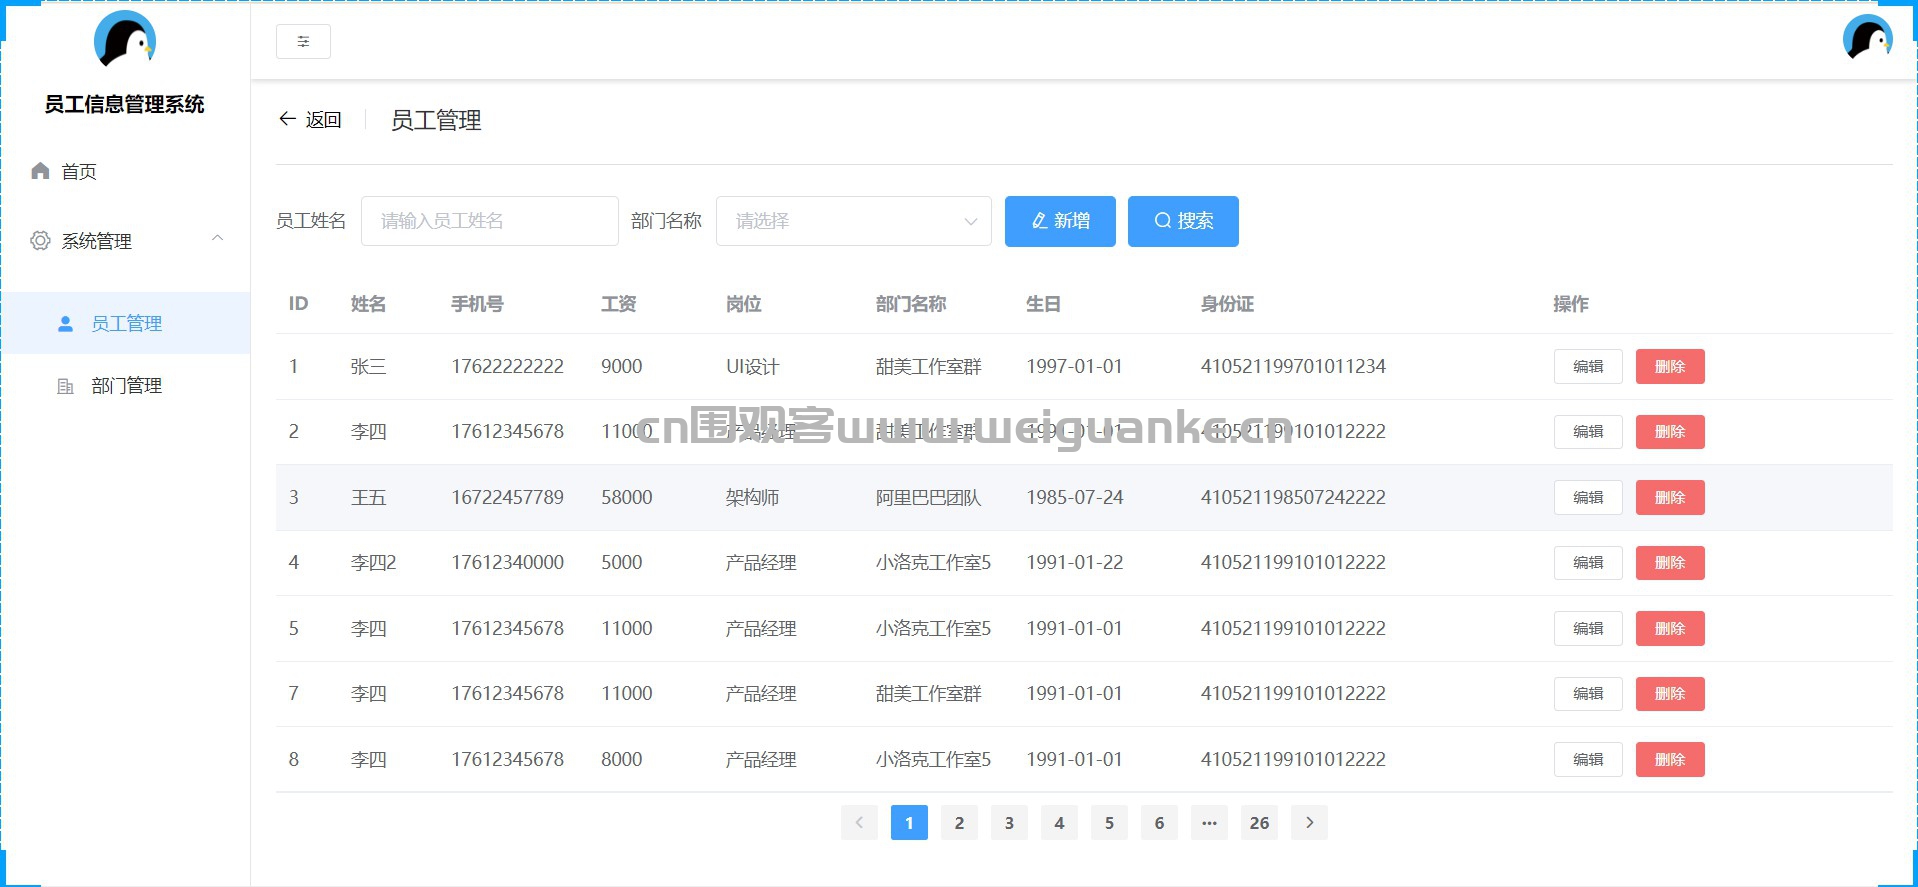Click the 手机号 column header

pyautogui.click(x=477, y=304)
